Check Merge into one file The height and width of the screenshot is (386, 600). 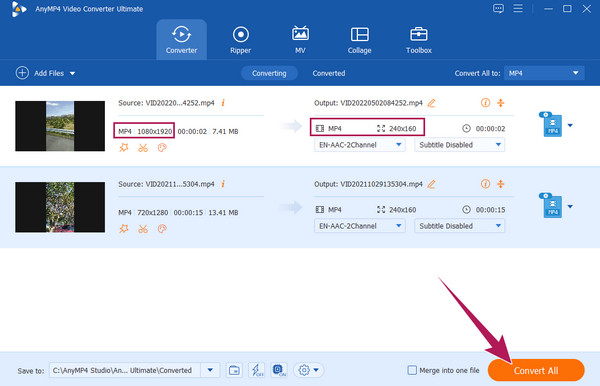pyautogui.click(x=412, y=370)
